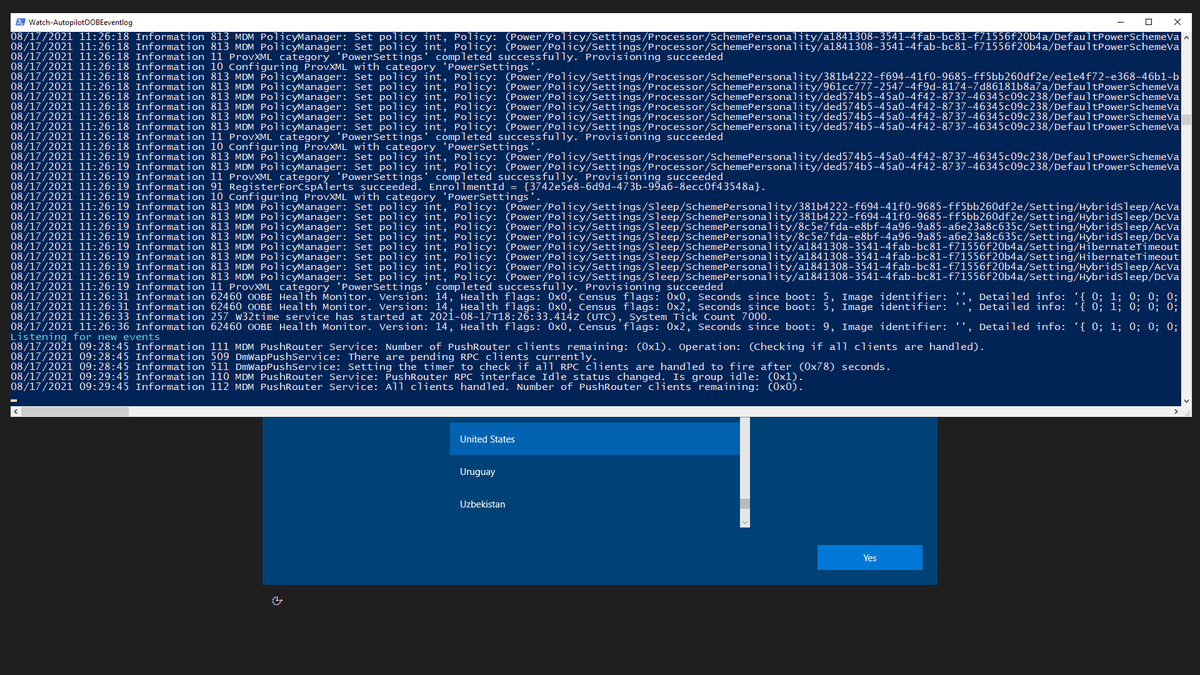Click the PowerShell window scroll down arrow
Viewport: 1200px width, 675px height.
point(1186,401)
